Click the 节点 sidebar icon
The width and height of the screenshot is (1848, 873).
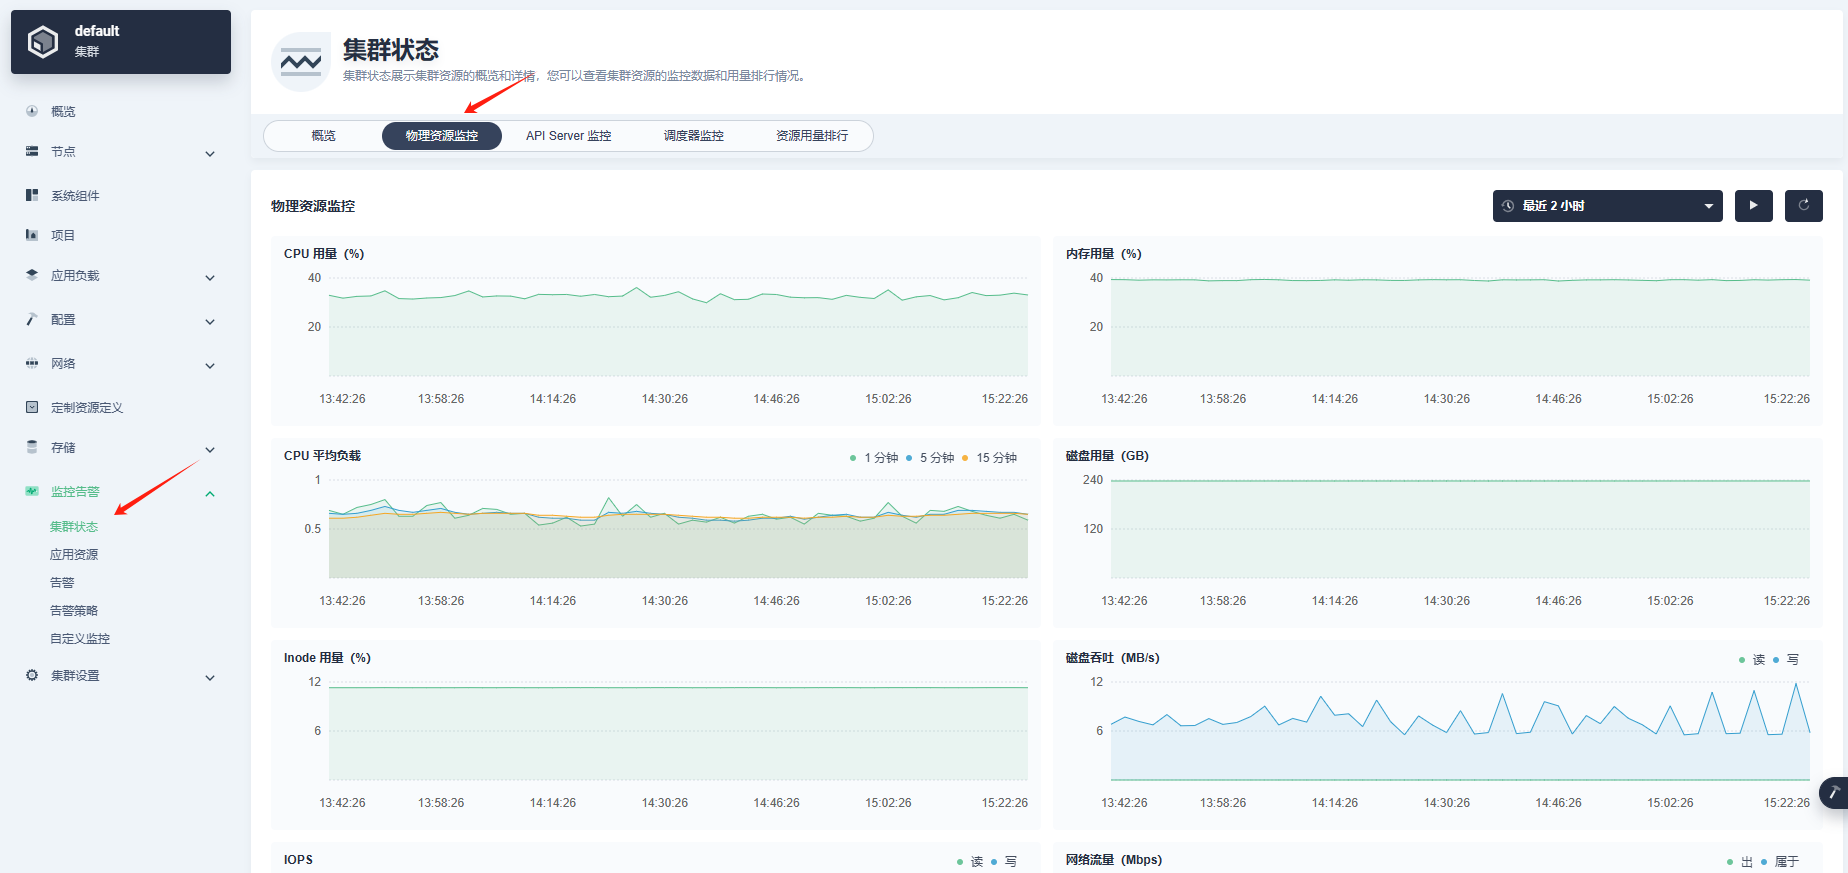(32, 151)
